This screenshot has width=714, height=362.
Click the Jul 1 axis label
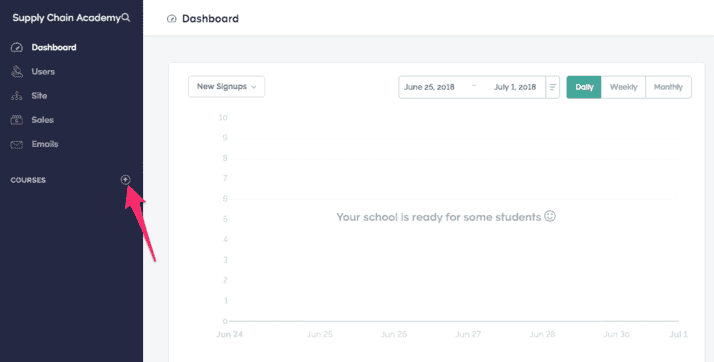(x=678, y=334)
